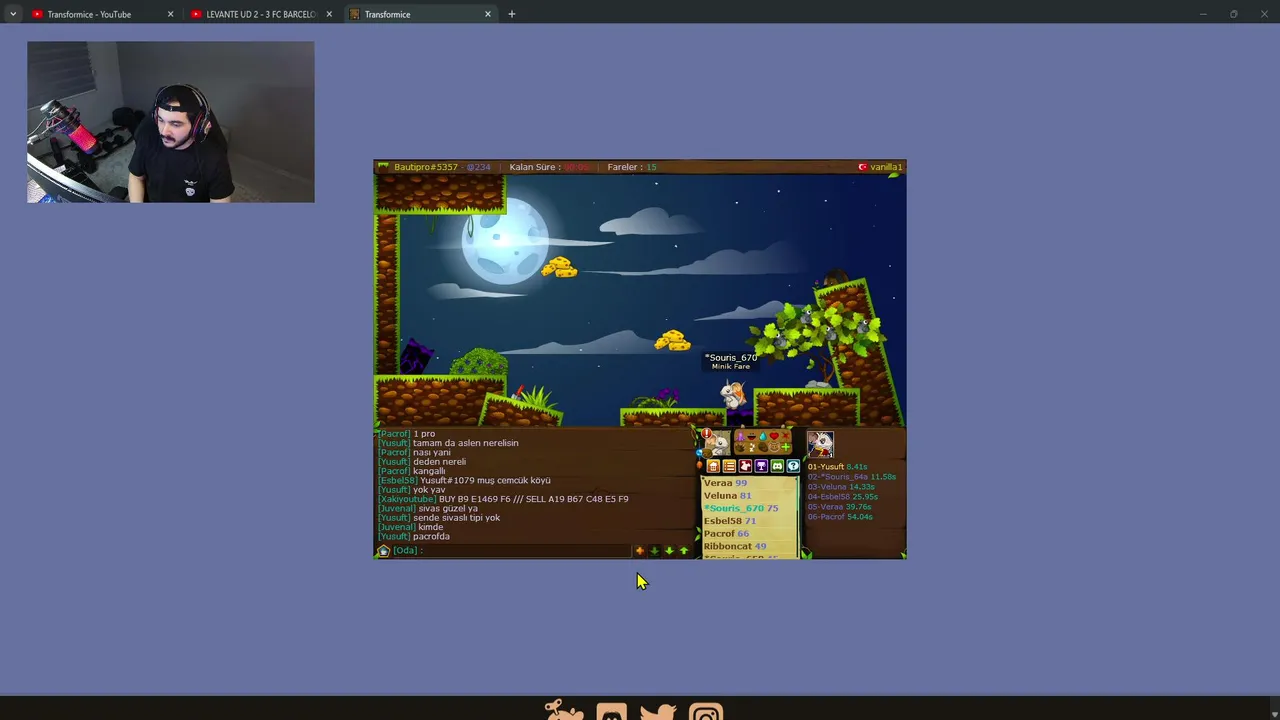
Task: Switch to the LEVANTE UD 2 - 3 FC BARCELONA tab
Action: [260, 14]
